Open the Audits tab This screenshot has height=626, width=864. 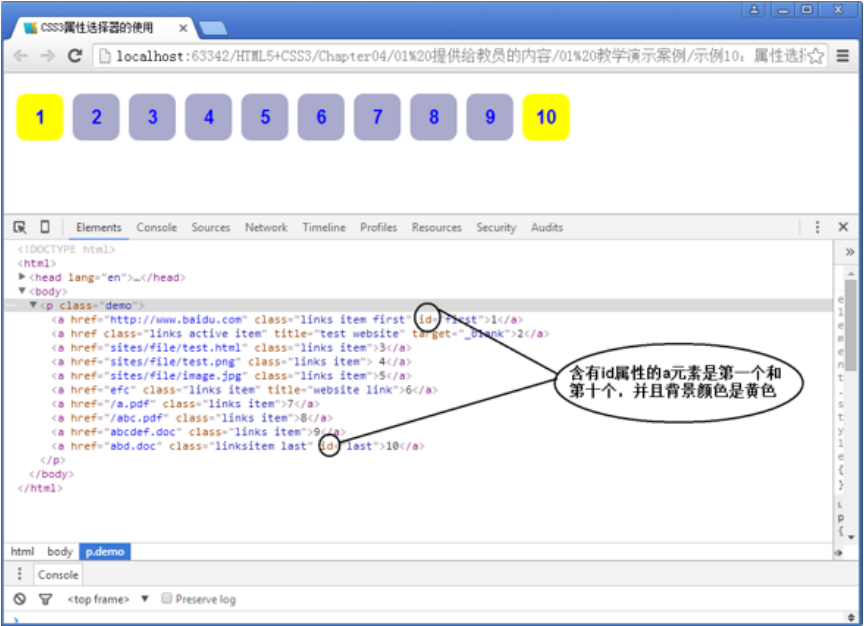tap(547, 228)
